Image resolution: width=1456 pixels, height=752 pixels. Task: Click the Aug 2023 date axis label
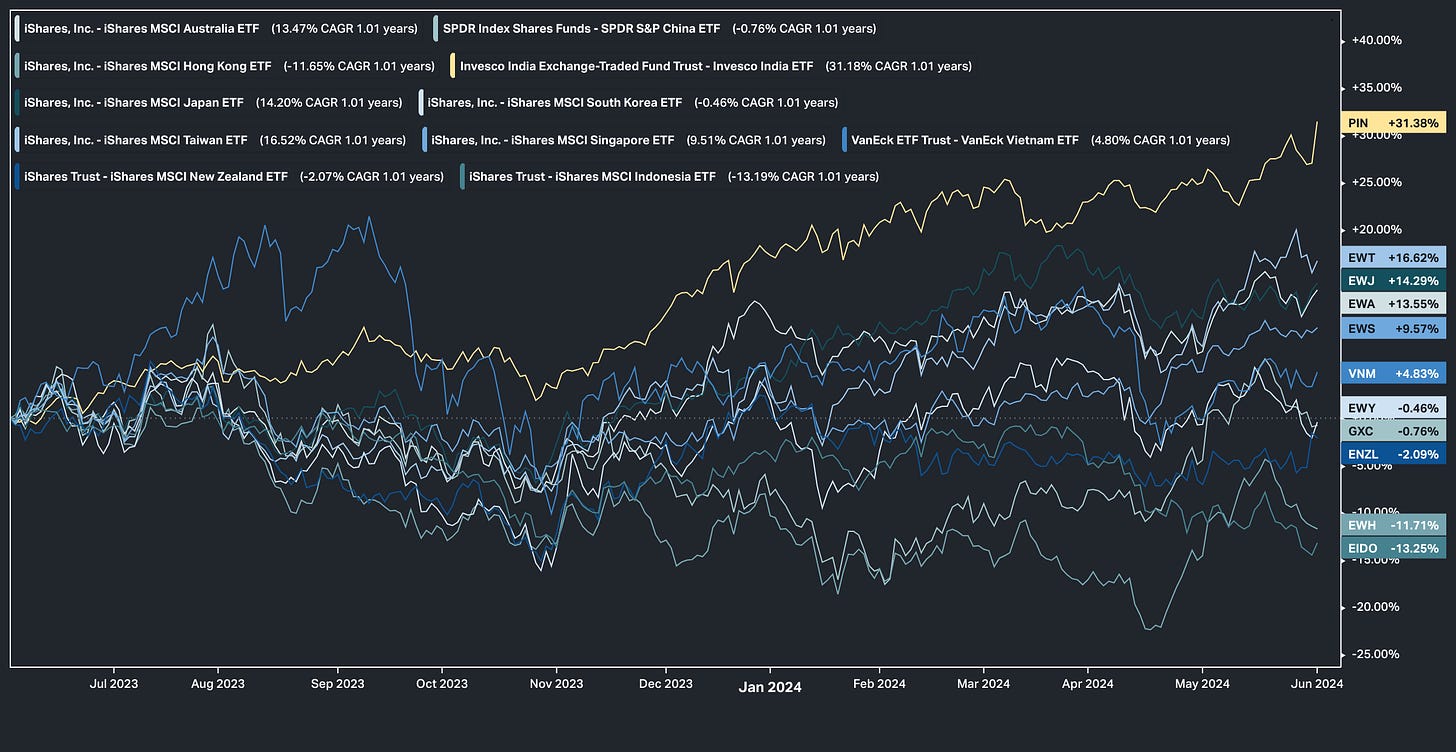(x=218, y=684)
